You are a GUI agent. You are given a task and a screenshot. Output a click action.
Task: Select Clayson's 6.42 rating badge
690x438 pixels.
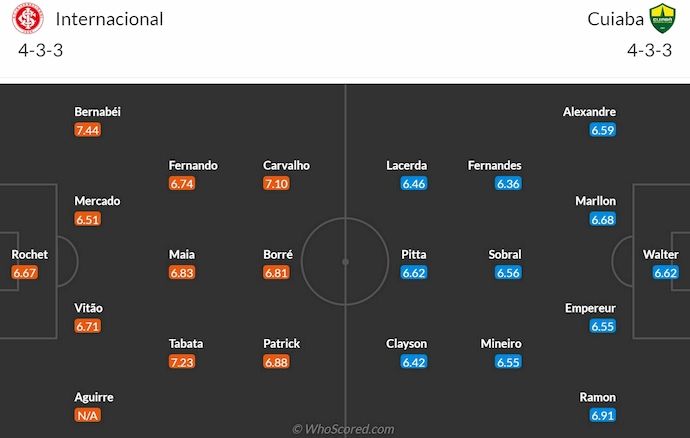coord(413,362)
